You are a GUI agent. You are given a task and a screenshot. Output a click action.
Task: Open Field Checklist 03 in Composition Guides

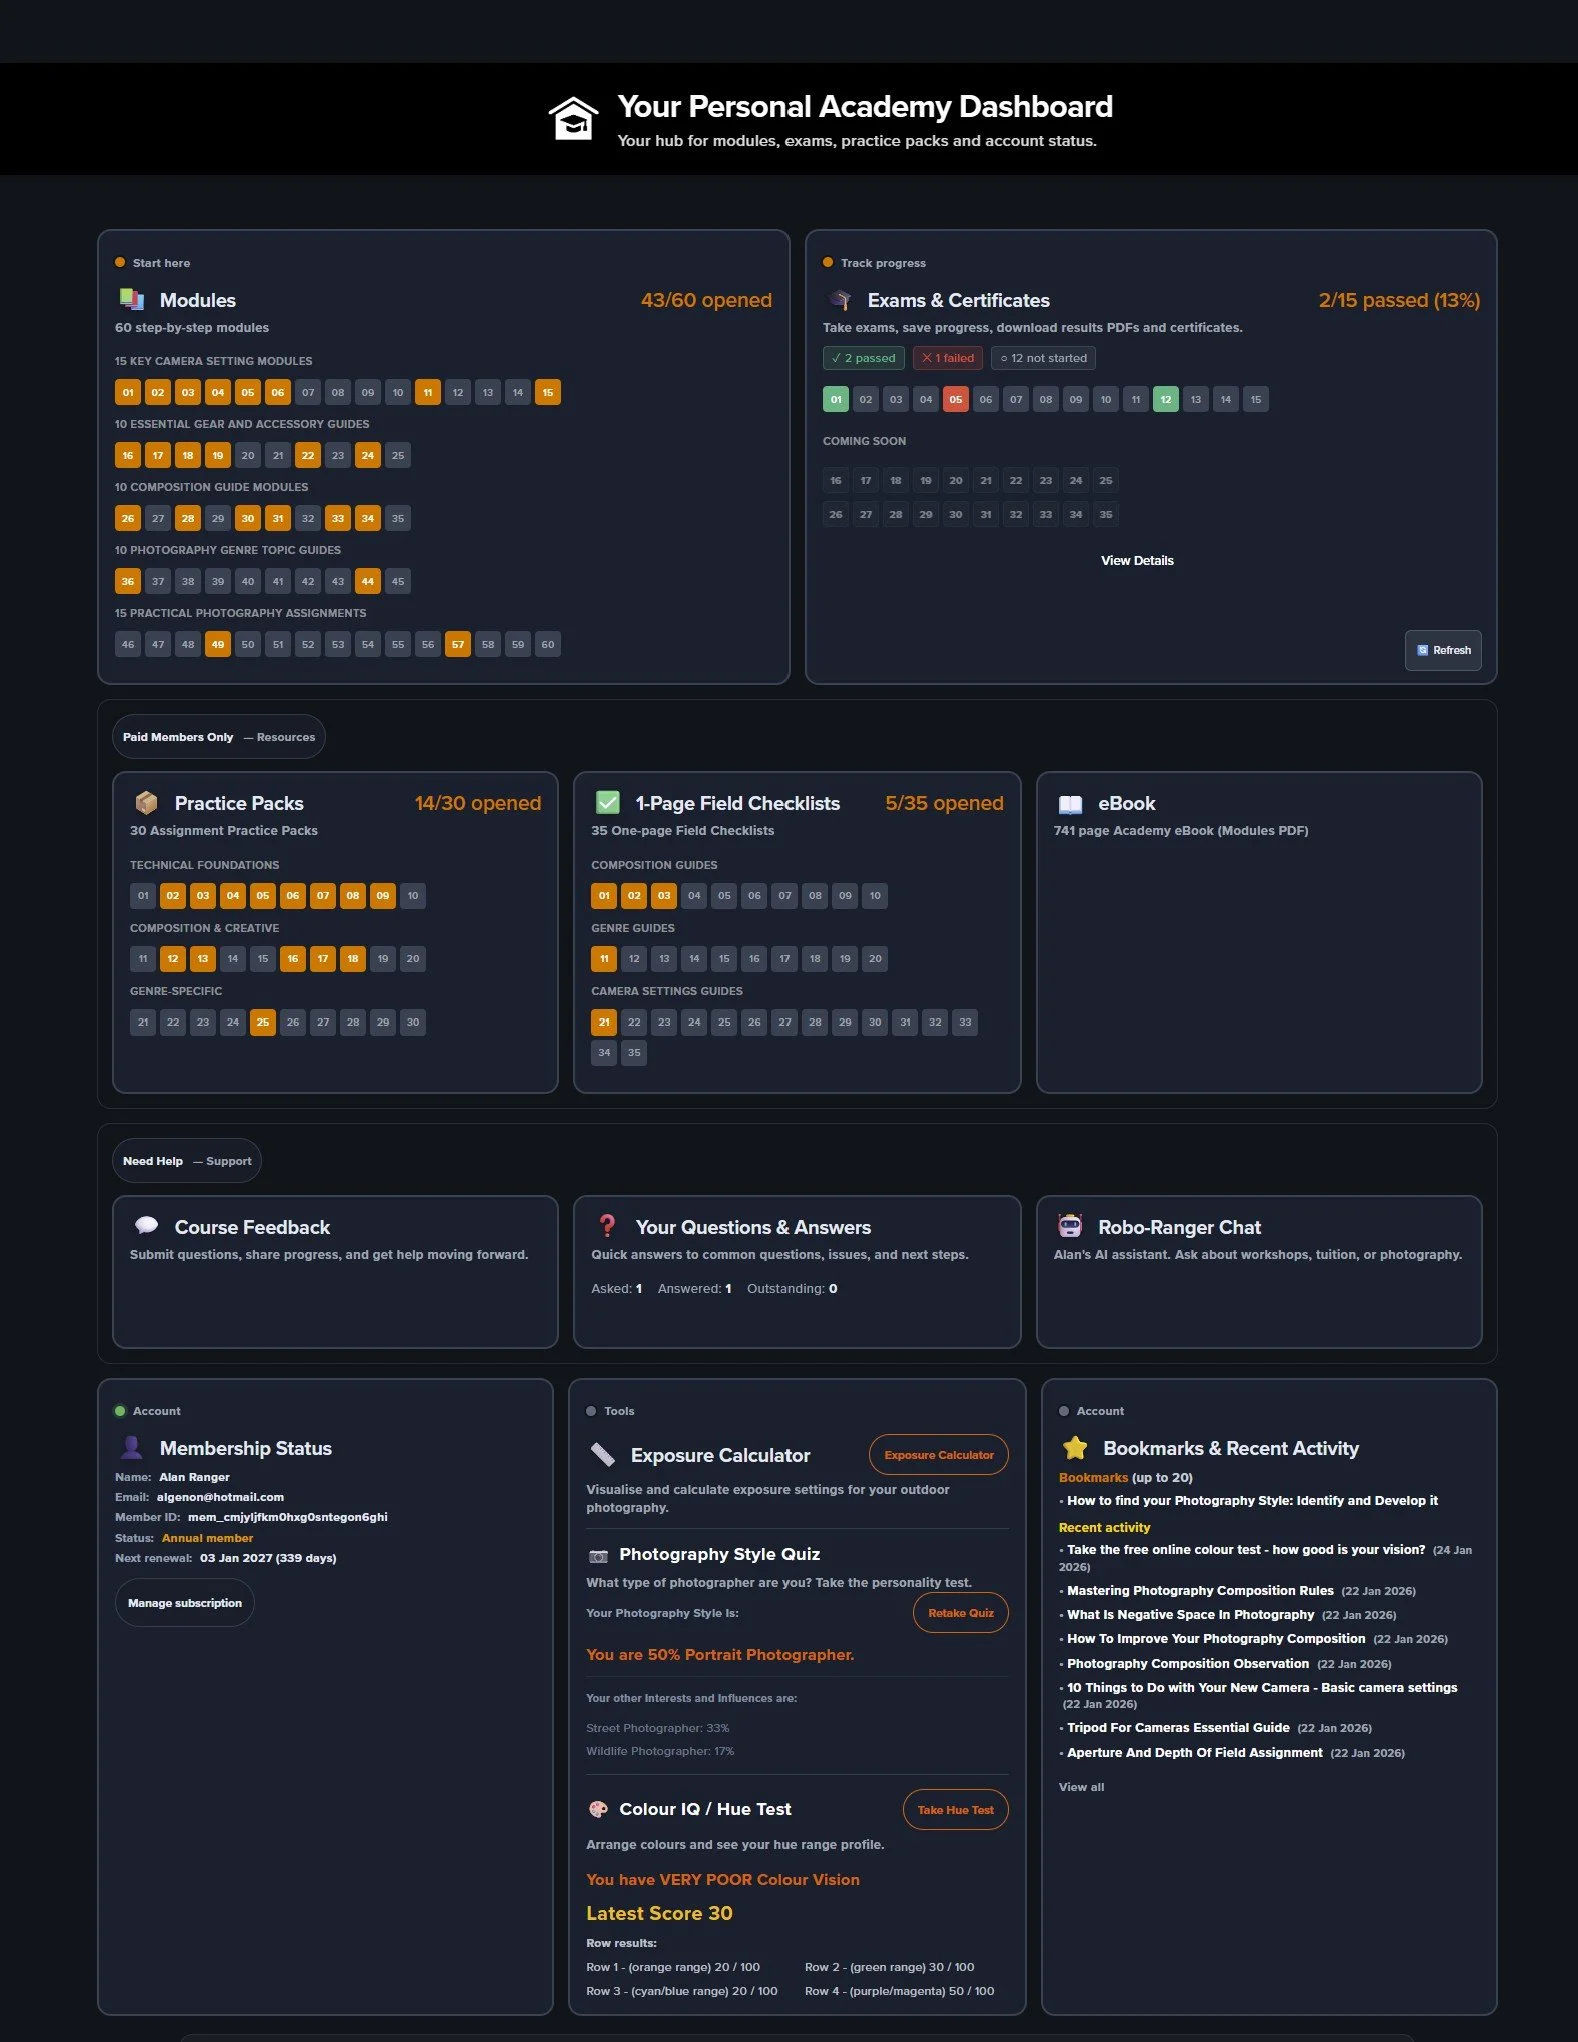click(664, 896)
